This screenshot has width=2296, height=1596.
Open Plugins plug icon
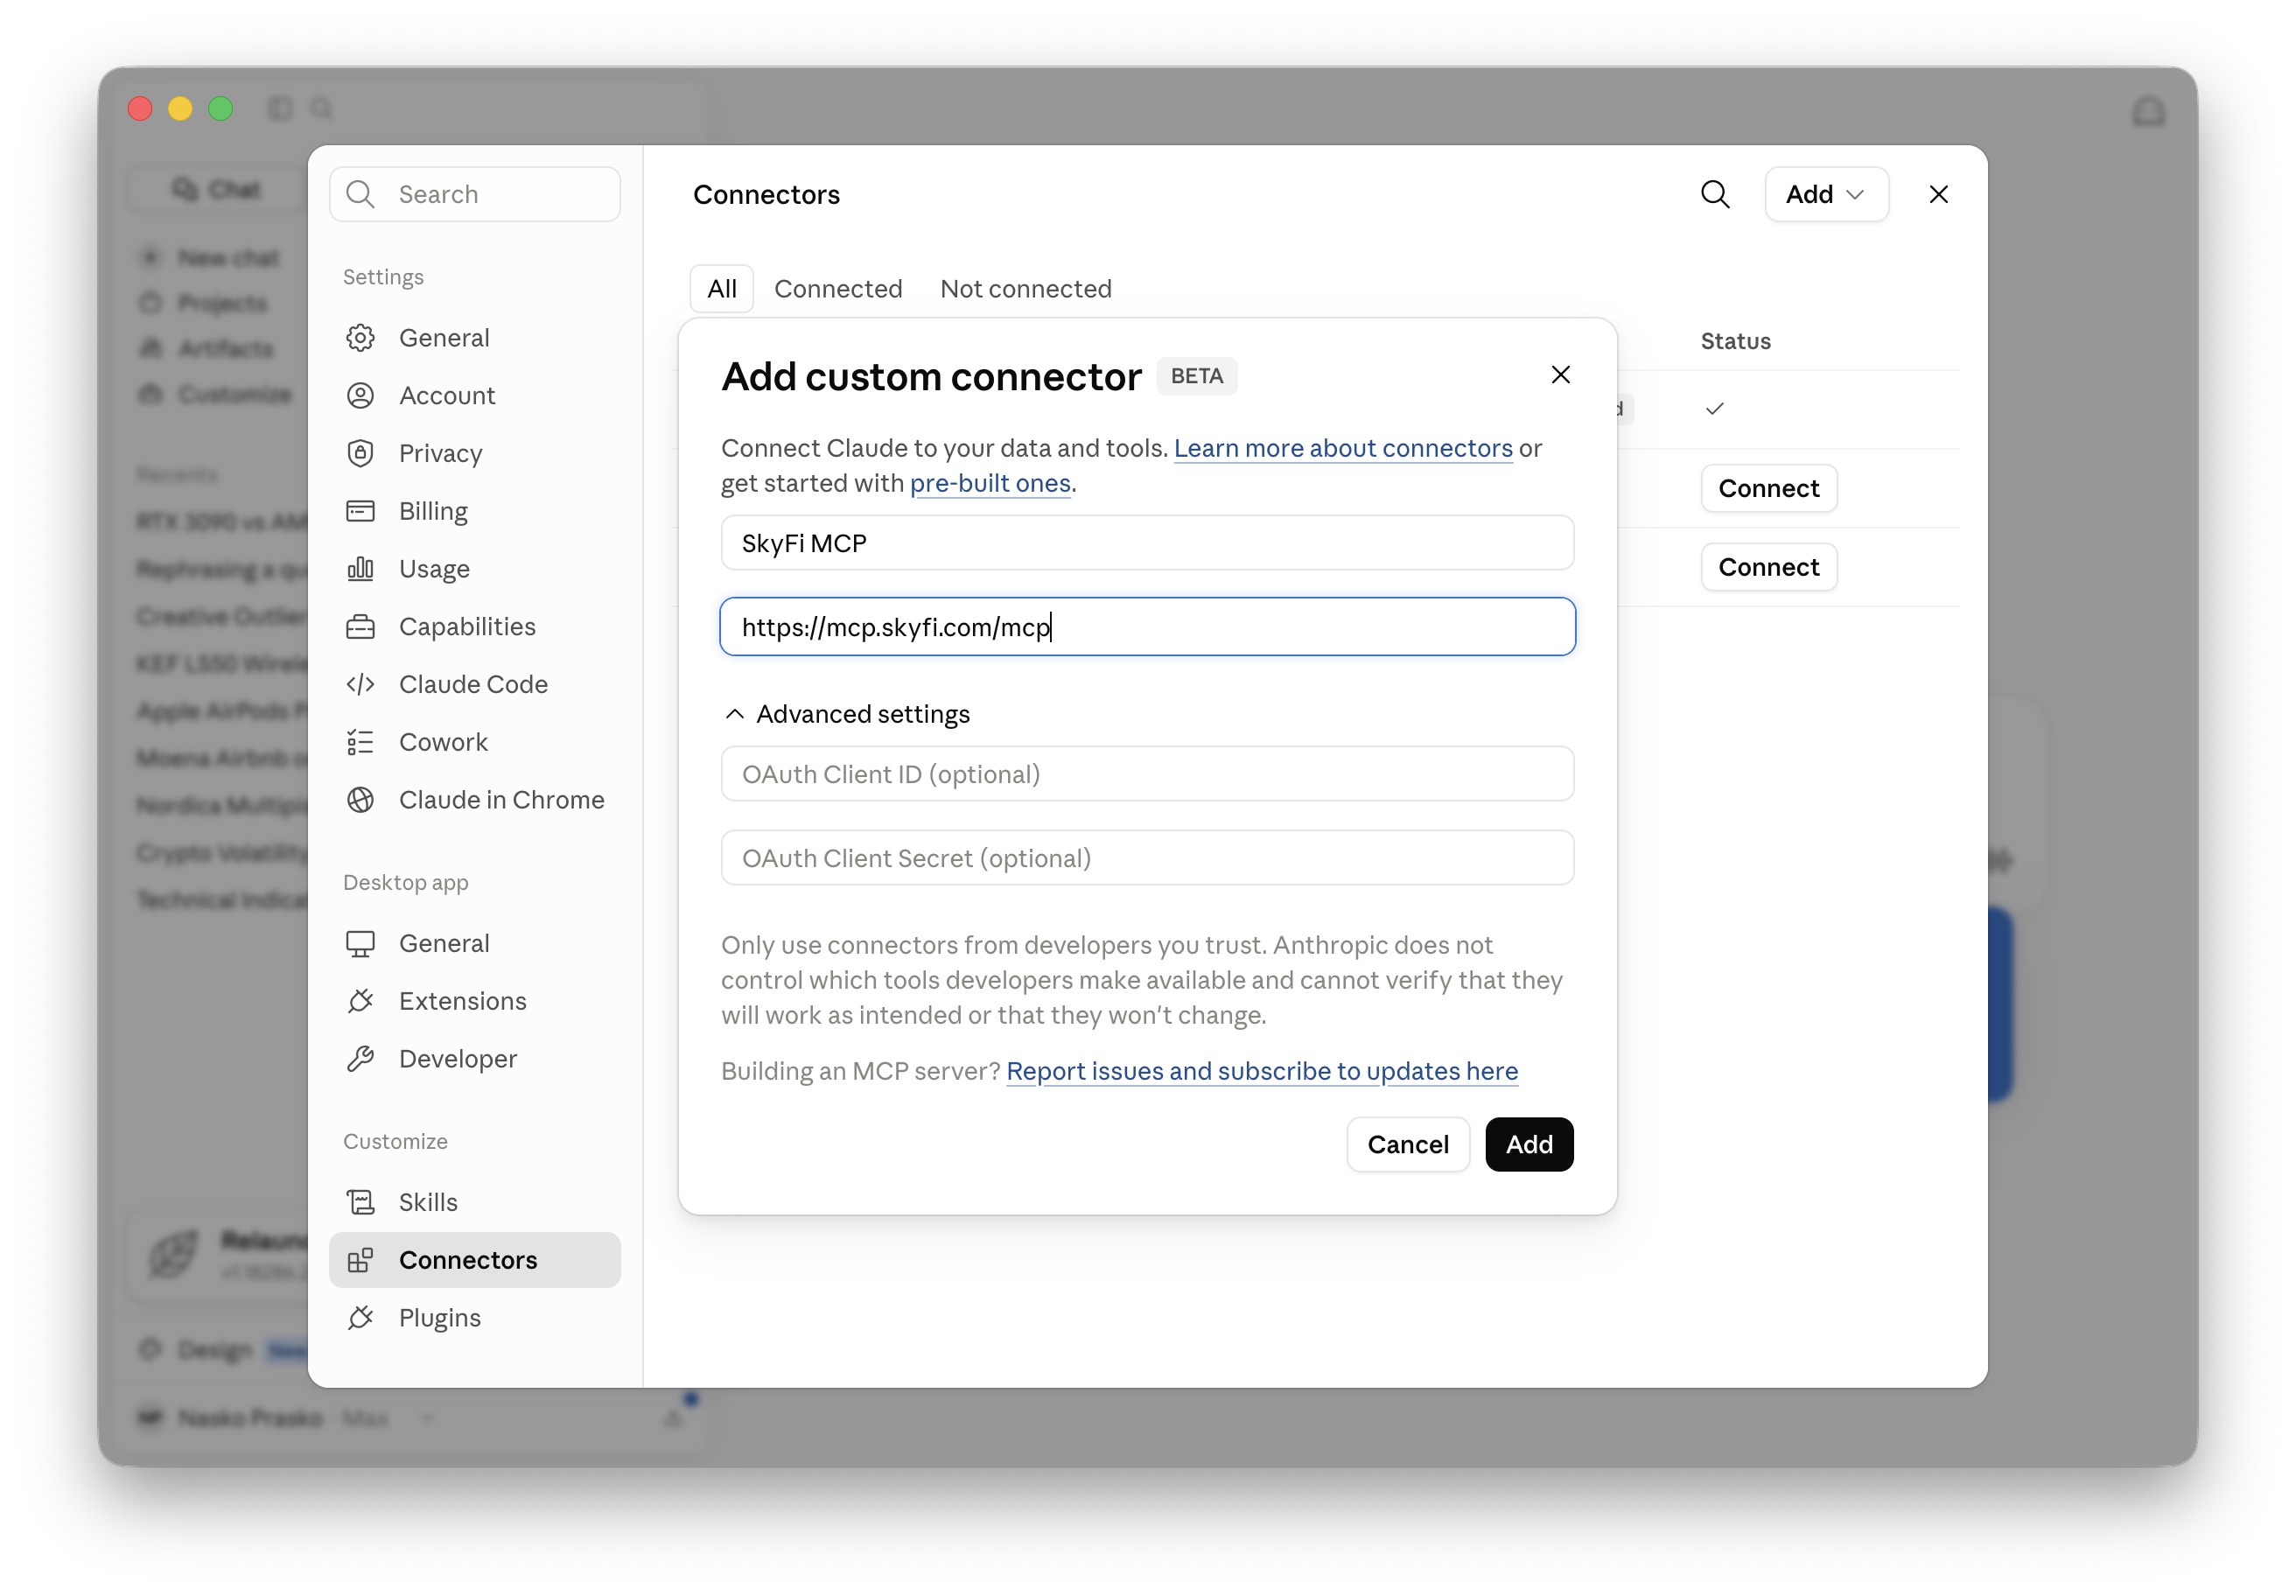(360, 1318)
